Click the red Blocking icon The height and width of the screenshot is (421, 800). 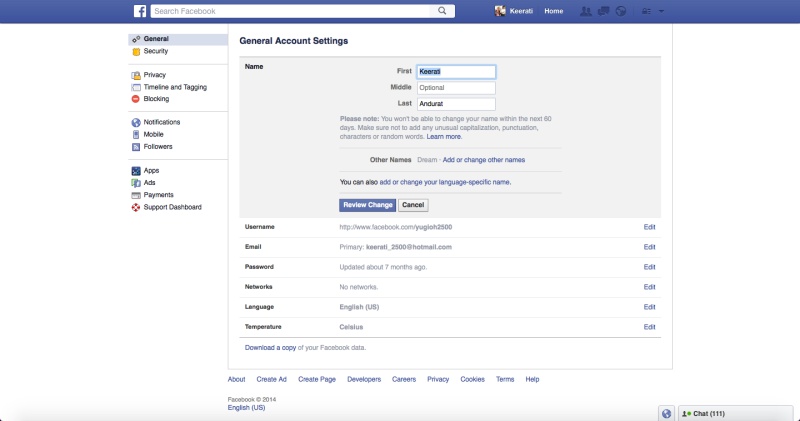click(x=136, y=99)
